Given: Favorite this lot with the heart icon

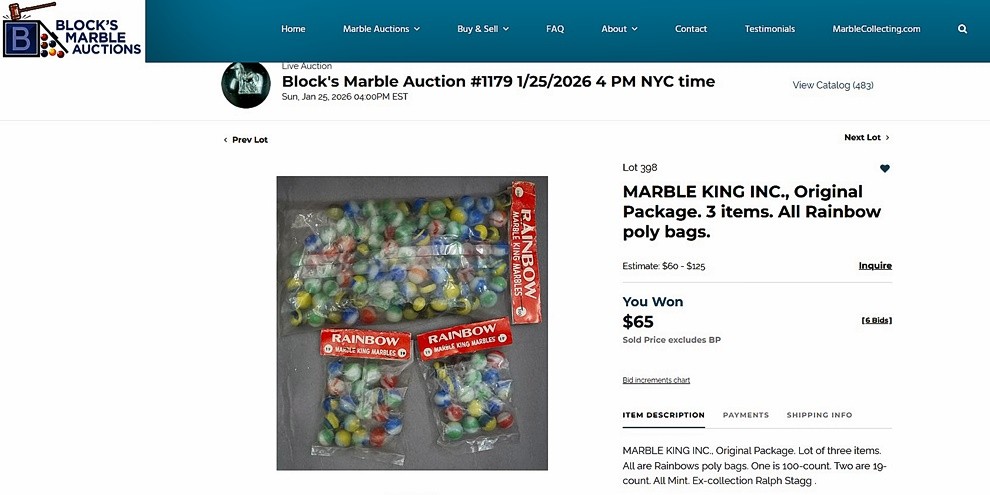Looking at the screenshot, I should pos(884,168).
